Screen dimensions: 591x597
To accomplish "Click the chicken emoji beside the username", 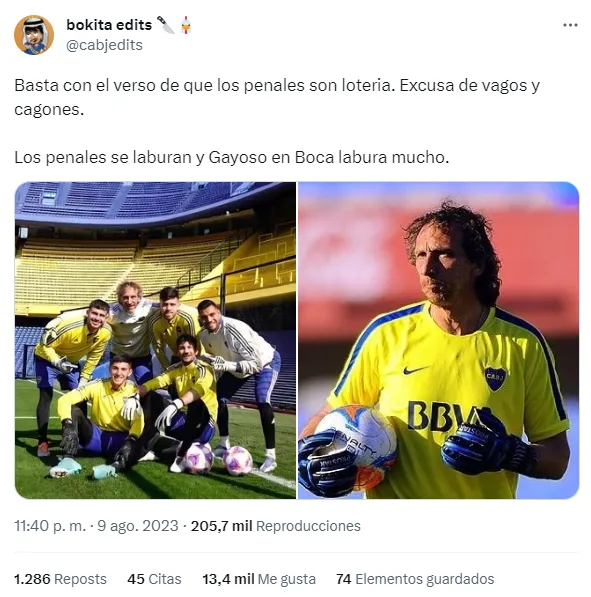I will [186, 25].
